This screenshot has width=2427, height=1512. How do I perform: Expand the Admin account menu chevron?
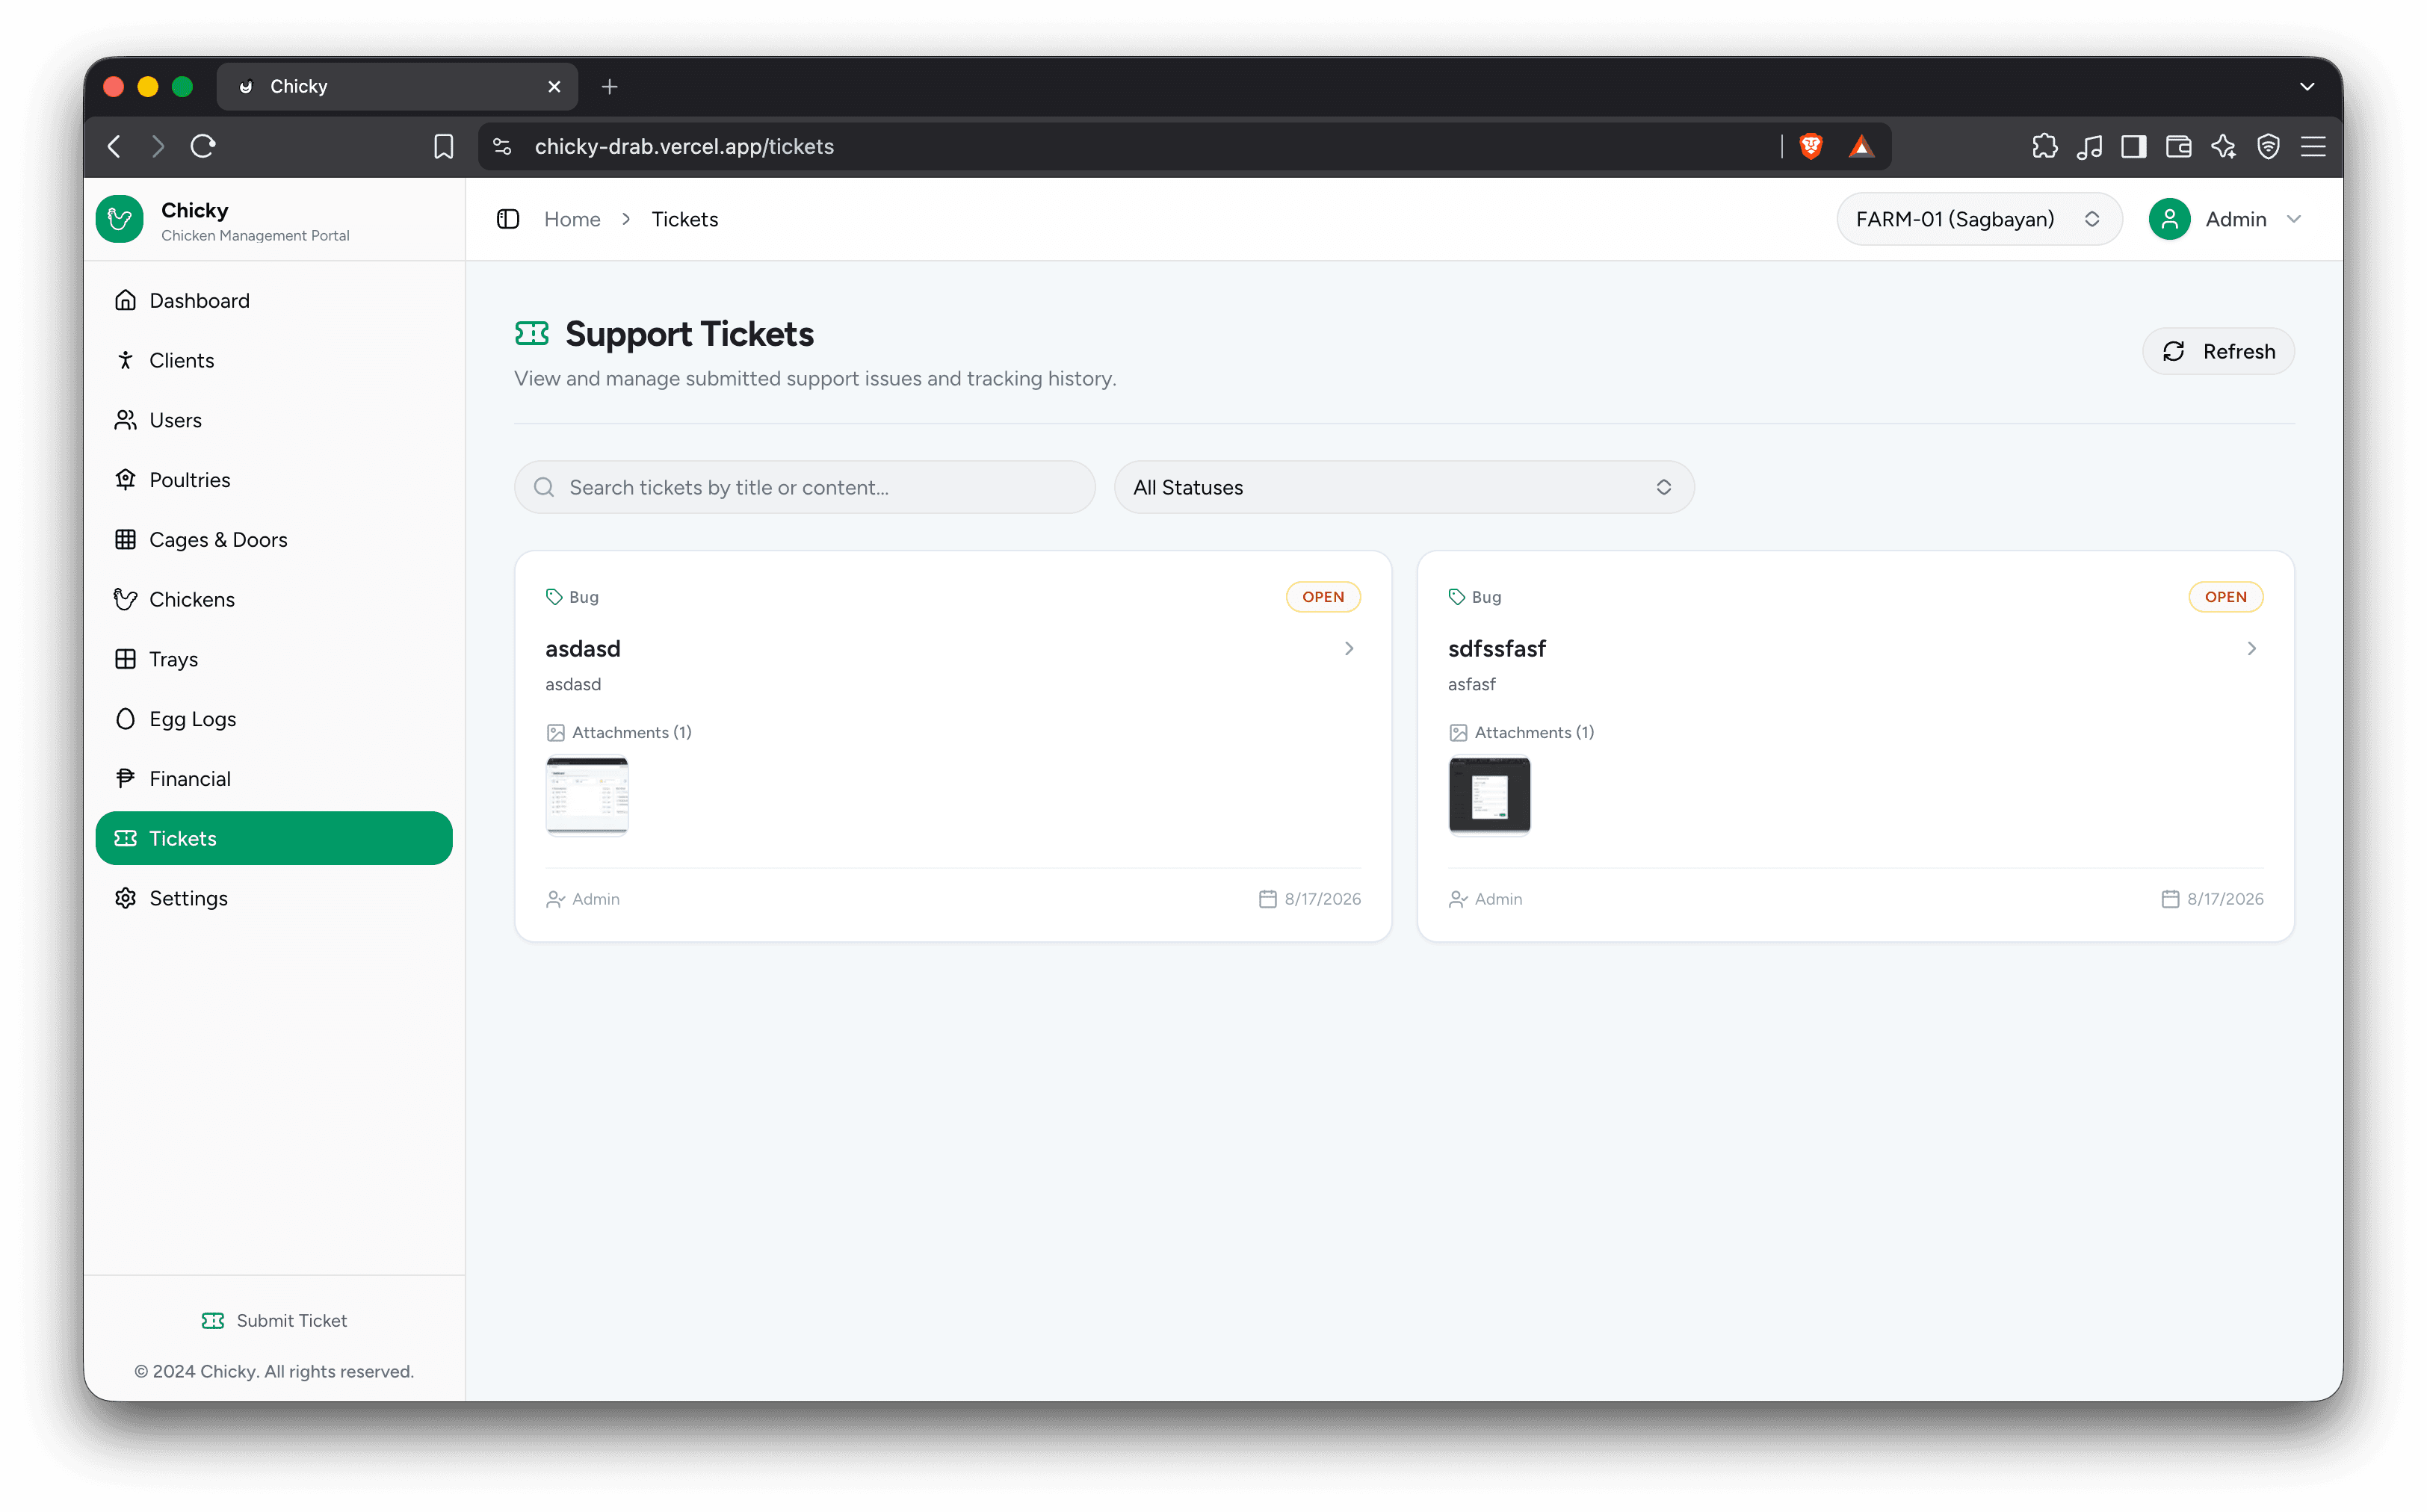[2293, 219]
